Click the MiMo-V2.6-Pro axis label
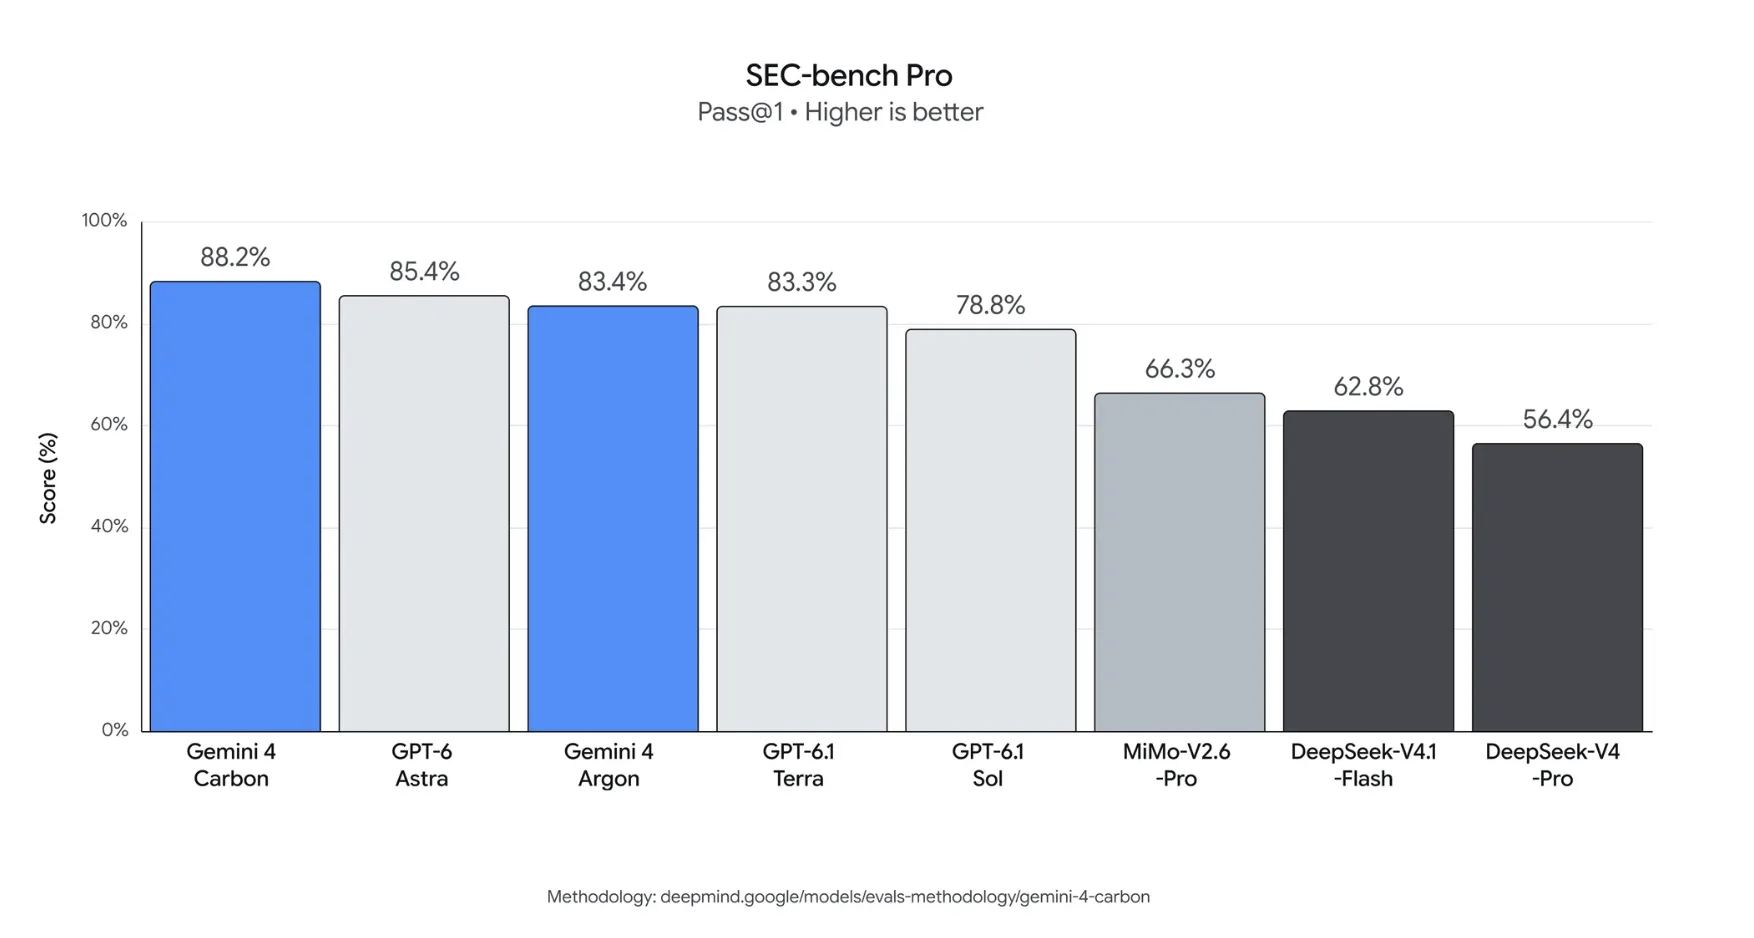This screenshot has width=1754, height=938. coord(1176,765)
